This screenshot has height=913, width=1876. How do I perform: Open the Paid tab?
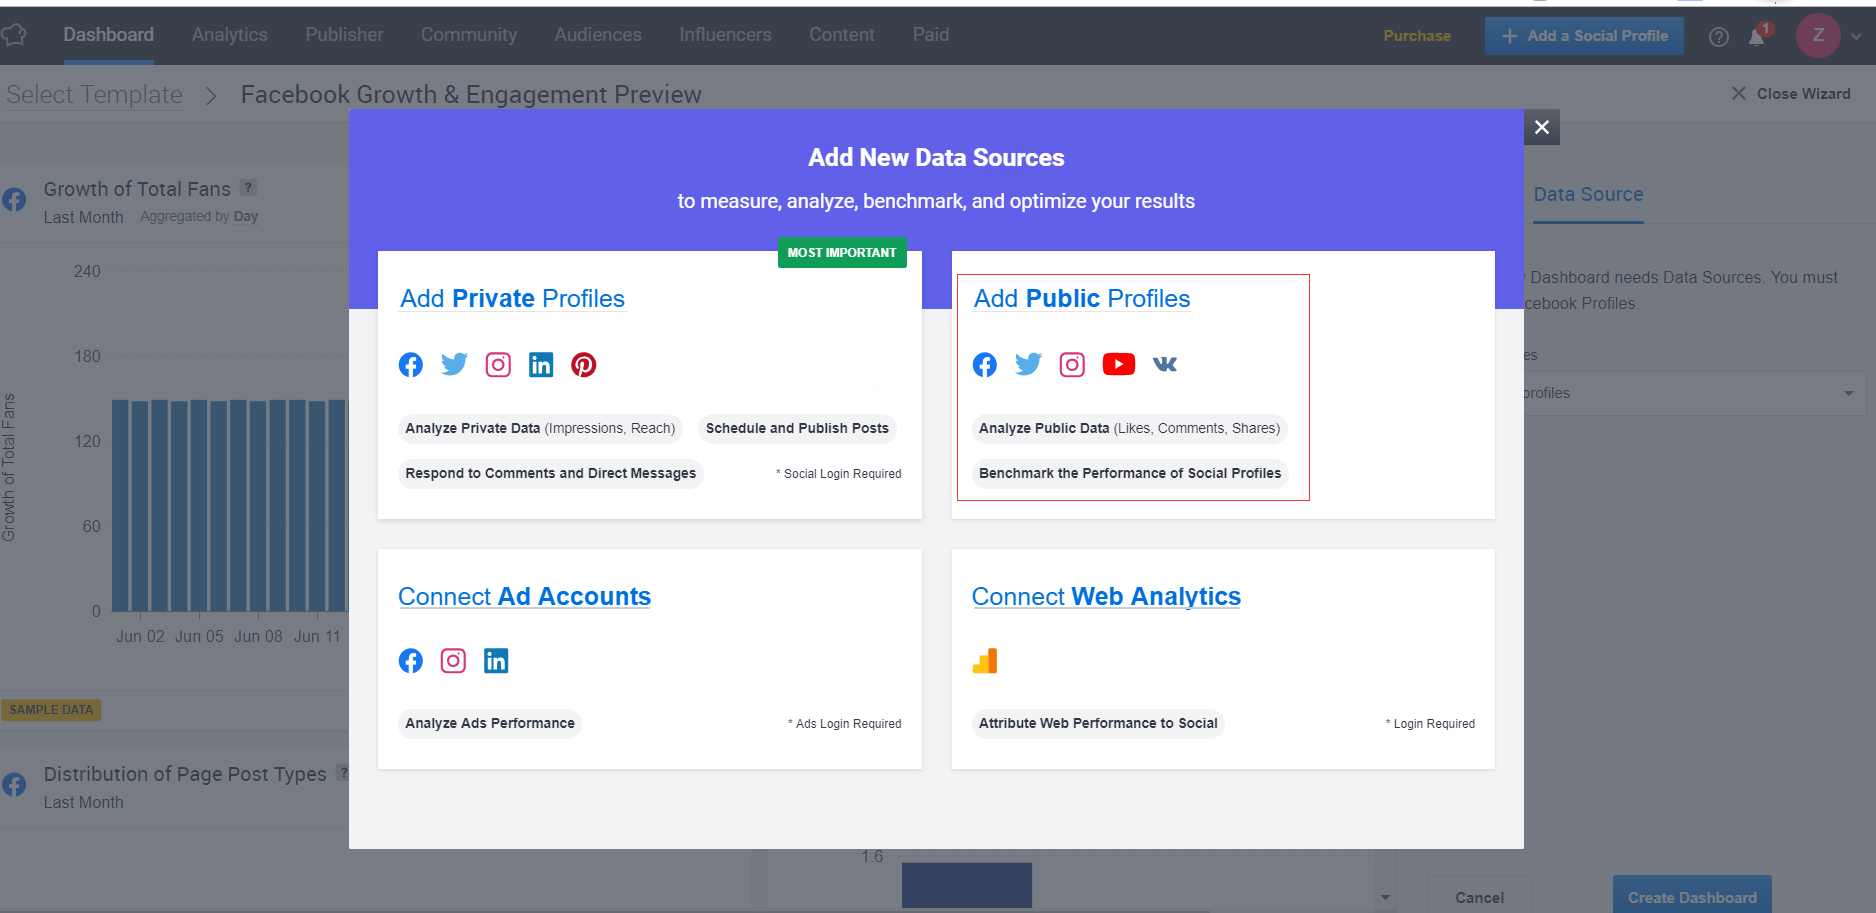(931, 35)
